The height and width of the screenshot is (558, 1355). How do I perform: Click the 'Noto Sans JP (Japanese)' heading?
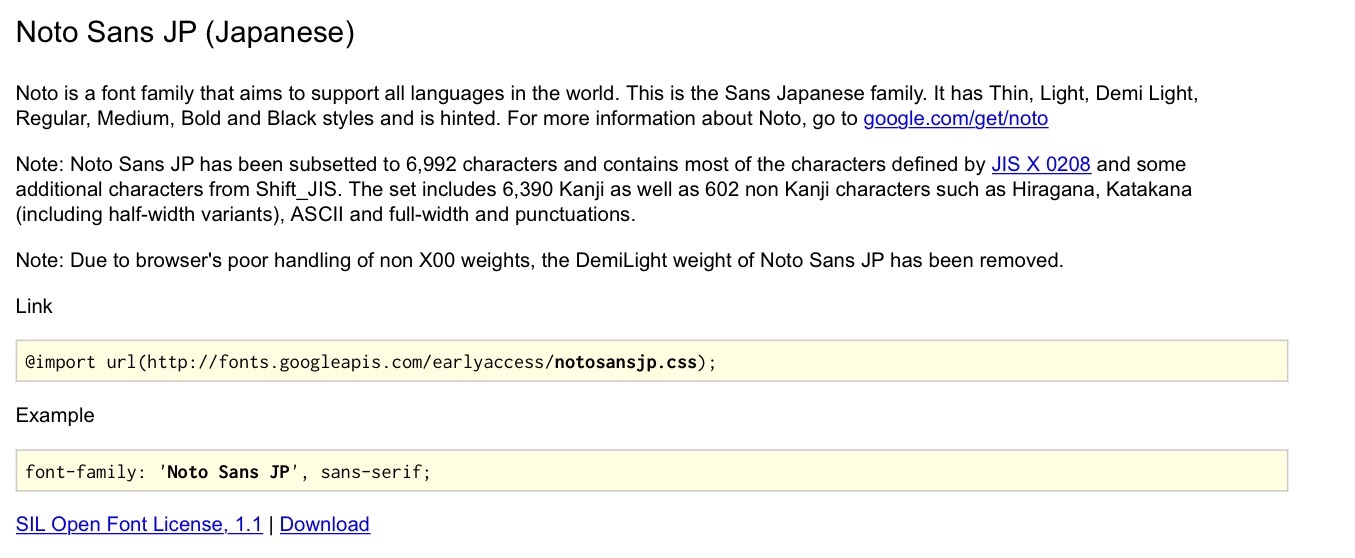coord(185,33)
